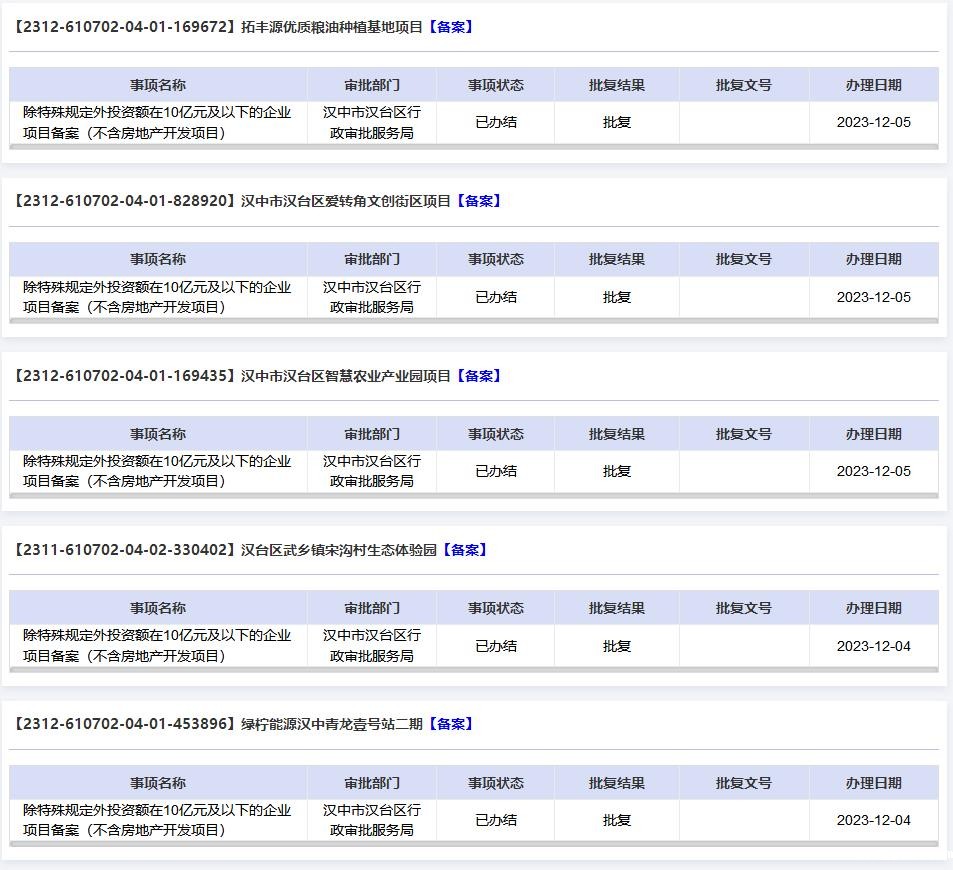Click the 拓丰源优质粮油种植基地项目 title text
The width and height of the screenshot is (953, 870).
click(x=332, y=27)
